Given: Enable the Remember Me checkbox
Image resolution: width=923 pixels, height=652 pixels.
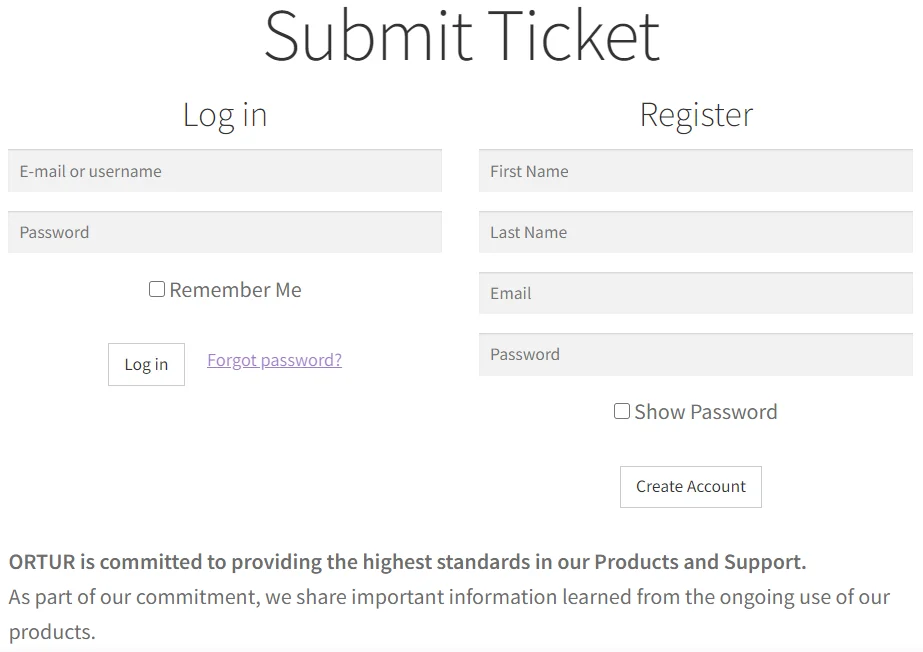Looking at the screenshot, I should tap(157, 289).
